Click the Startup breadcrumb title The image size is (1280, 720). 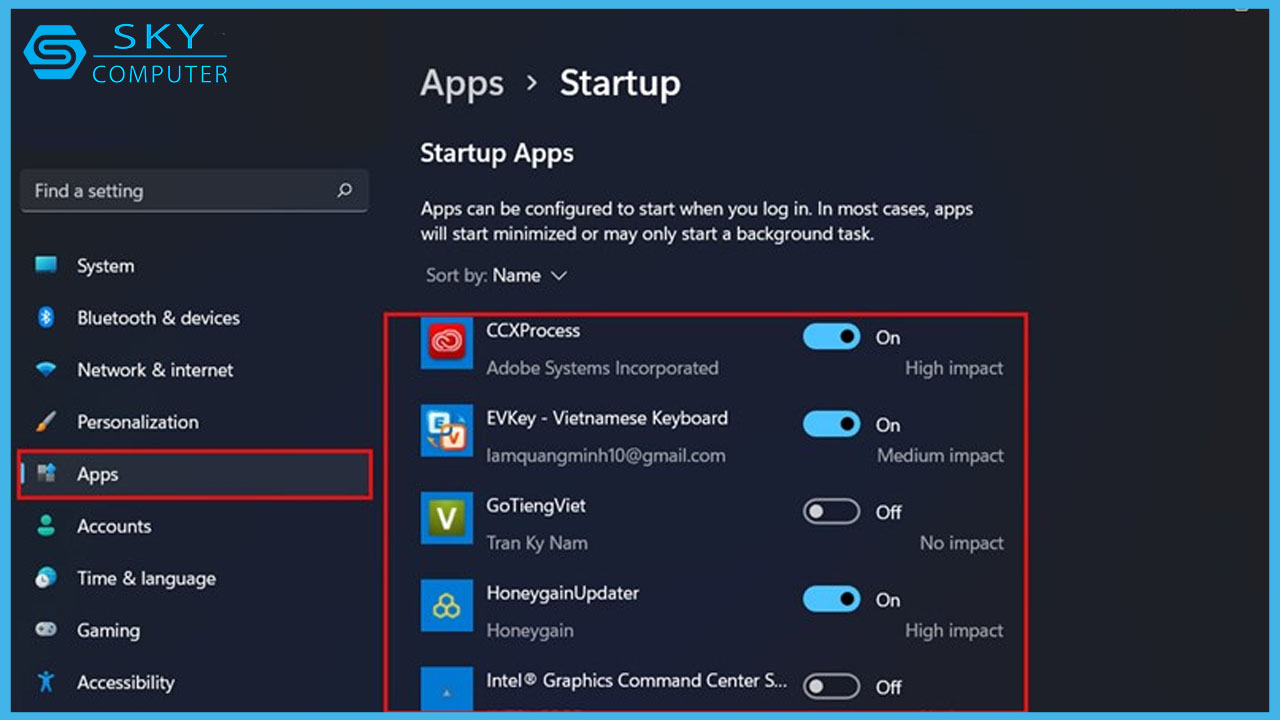(620, 83)
